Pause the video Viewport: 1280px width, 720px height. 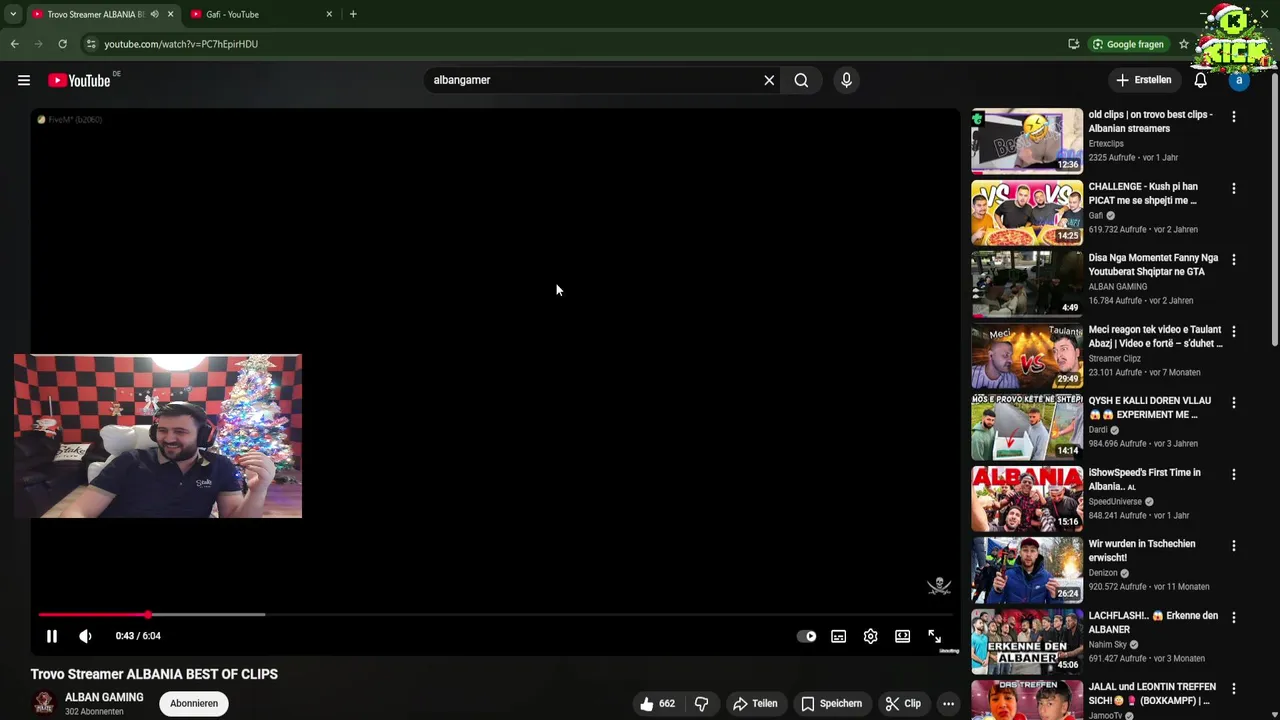click(x=52, y=636)
